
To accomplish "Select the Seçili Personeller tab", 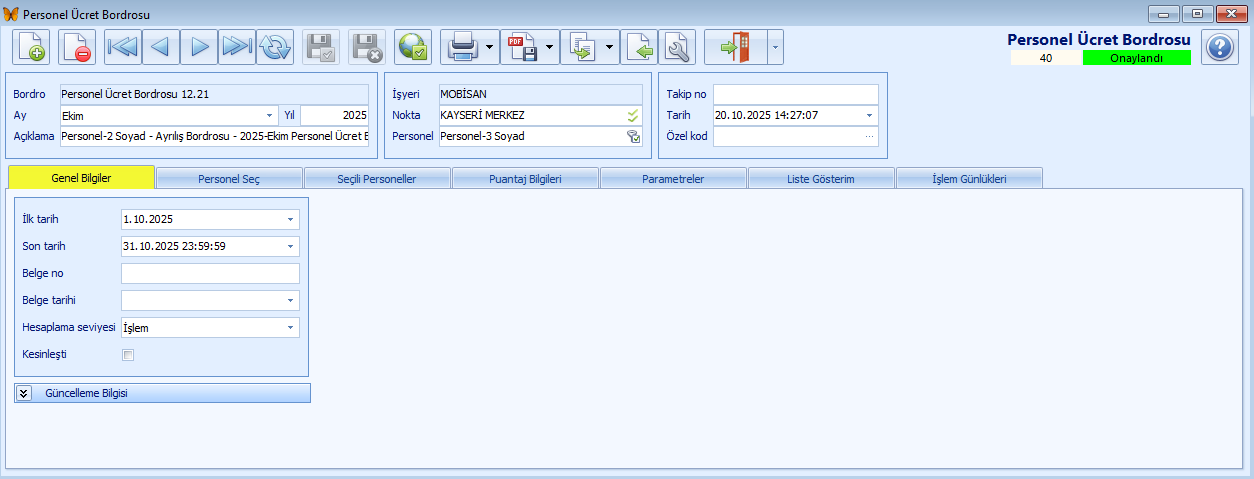I will [x=377, y=179].
